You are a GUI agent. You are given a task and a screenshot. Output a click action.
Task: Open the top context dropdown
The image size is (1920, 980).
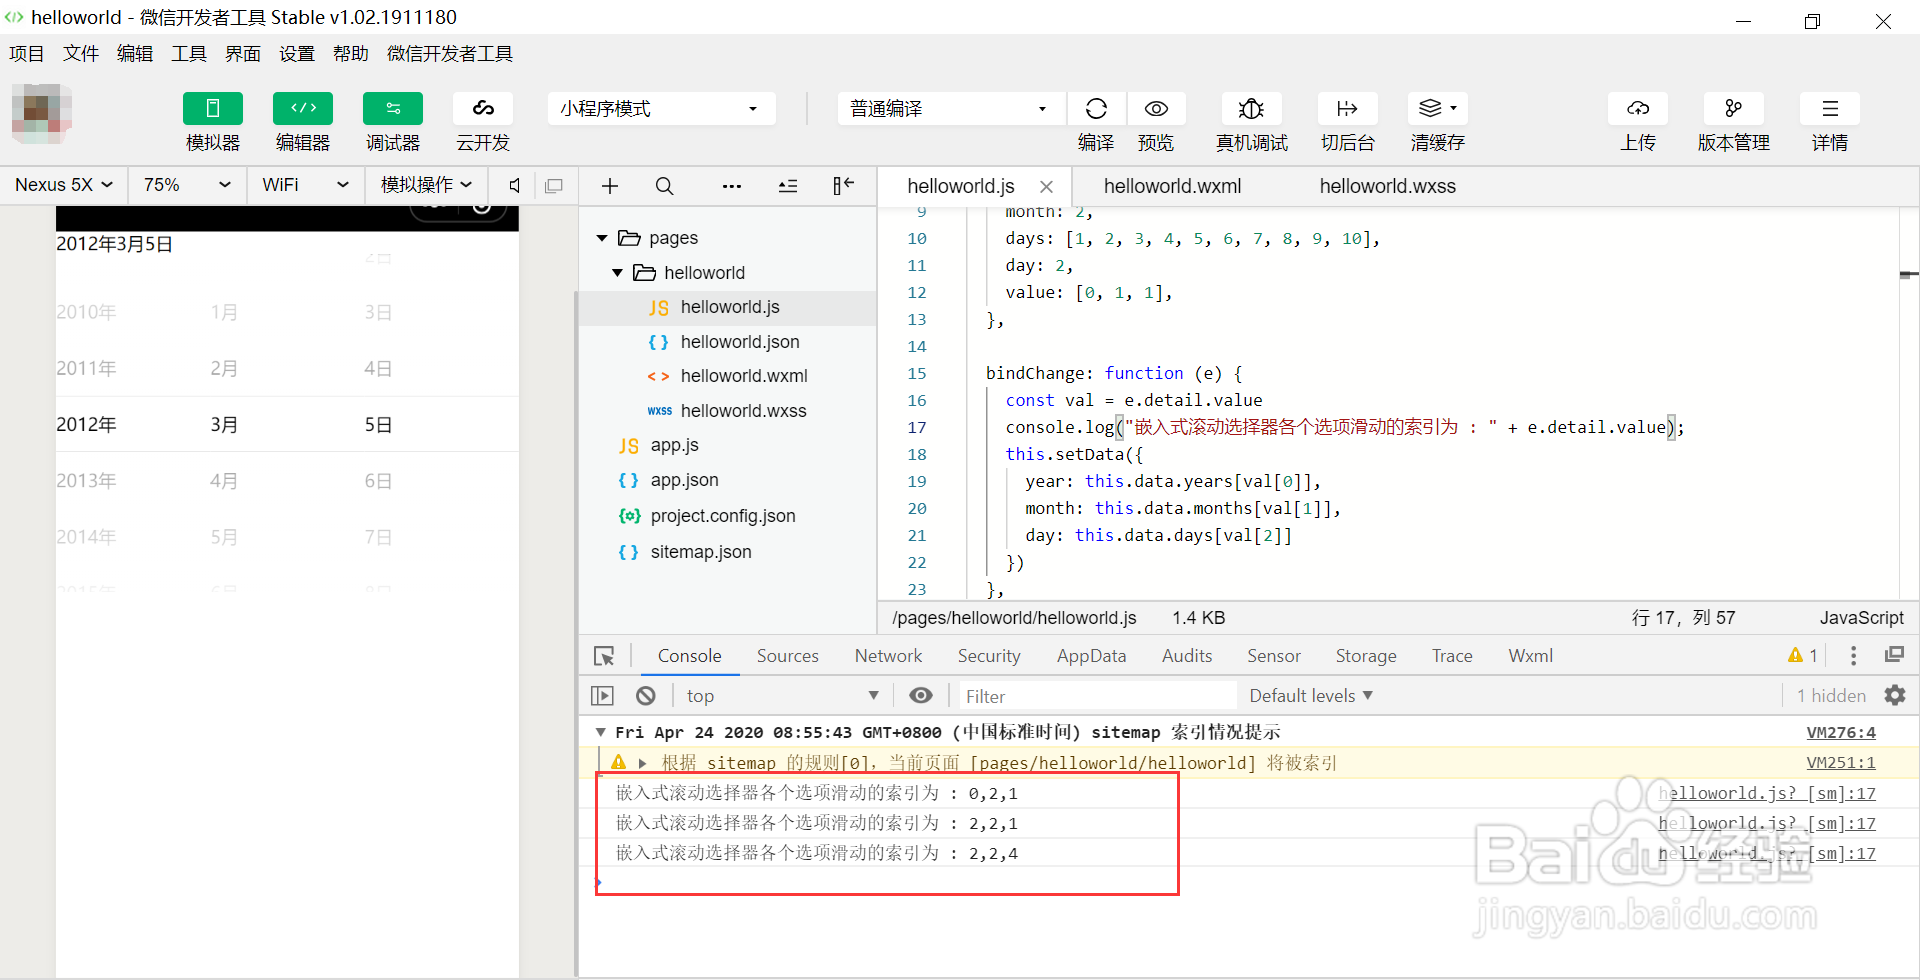(x=783, y=696)
